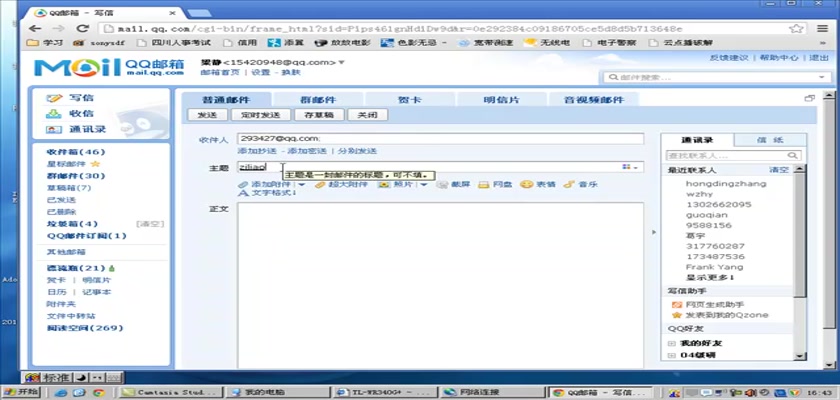Click the 网盘 net disk icon
This screenshot has width=840, height=400.
[x=484, y=184]
